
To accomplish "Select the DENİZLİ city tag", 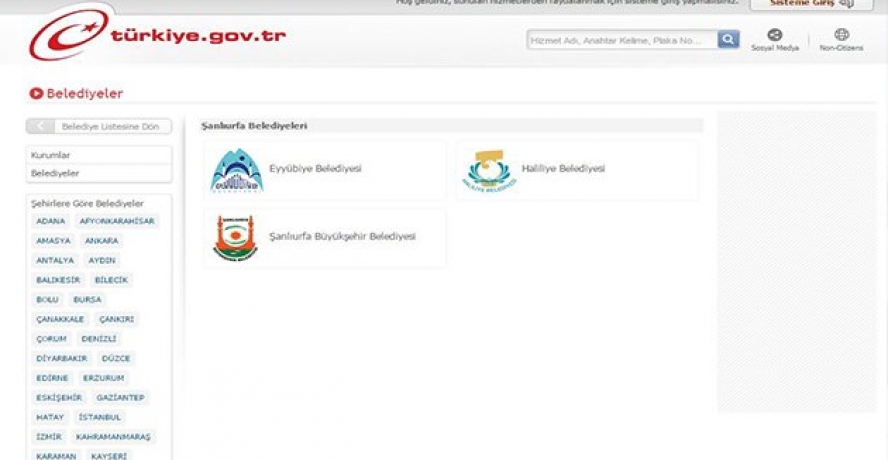I will [99, 339].
